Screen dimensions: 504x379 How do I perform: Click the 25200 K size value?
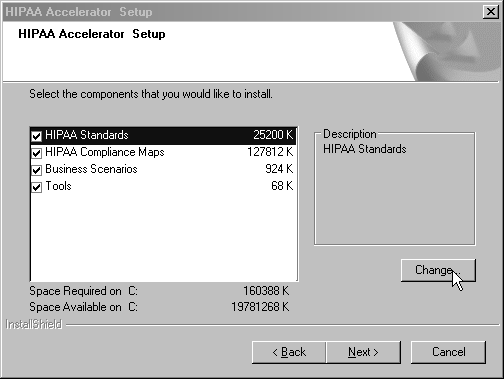tap(273, 135)
